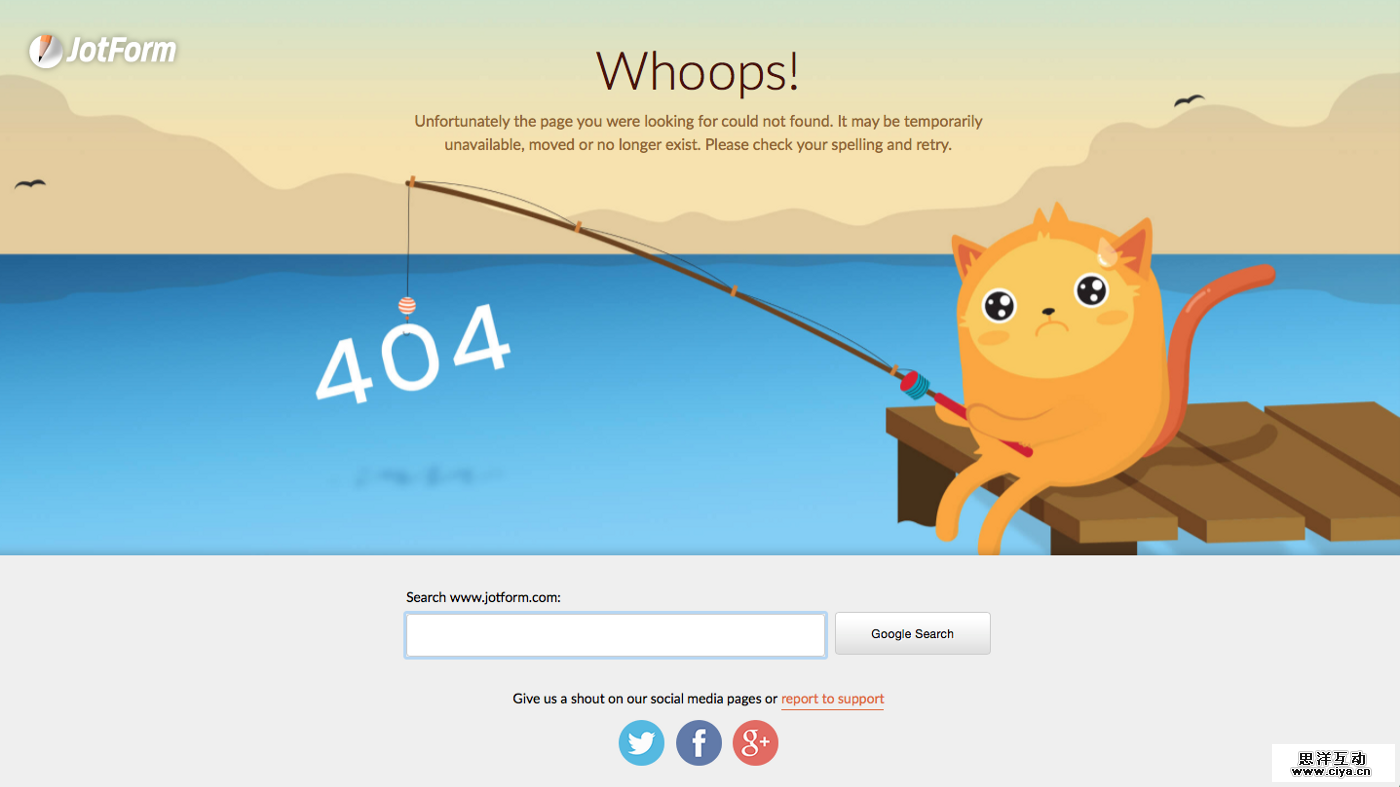Click the Google Search button
Screen dimensions: 1400x787
pos(912,633)
